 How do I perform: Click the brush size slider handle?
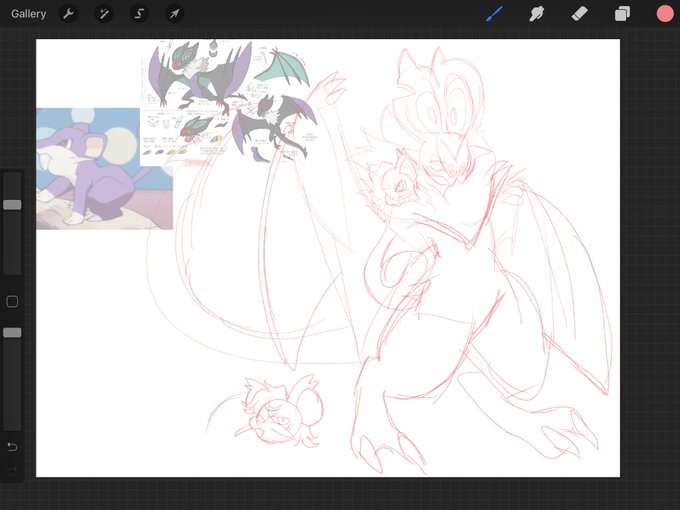[x=12, y=205]
